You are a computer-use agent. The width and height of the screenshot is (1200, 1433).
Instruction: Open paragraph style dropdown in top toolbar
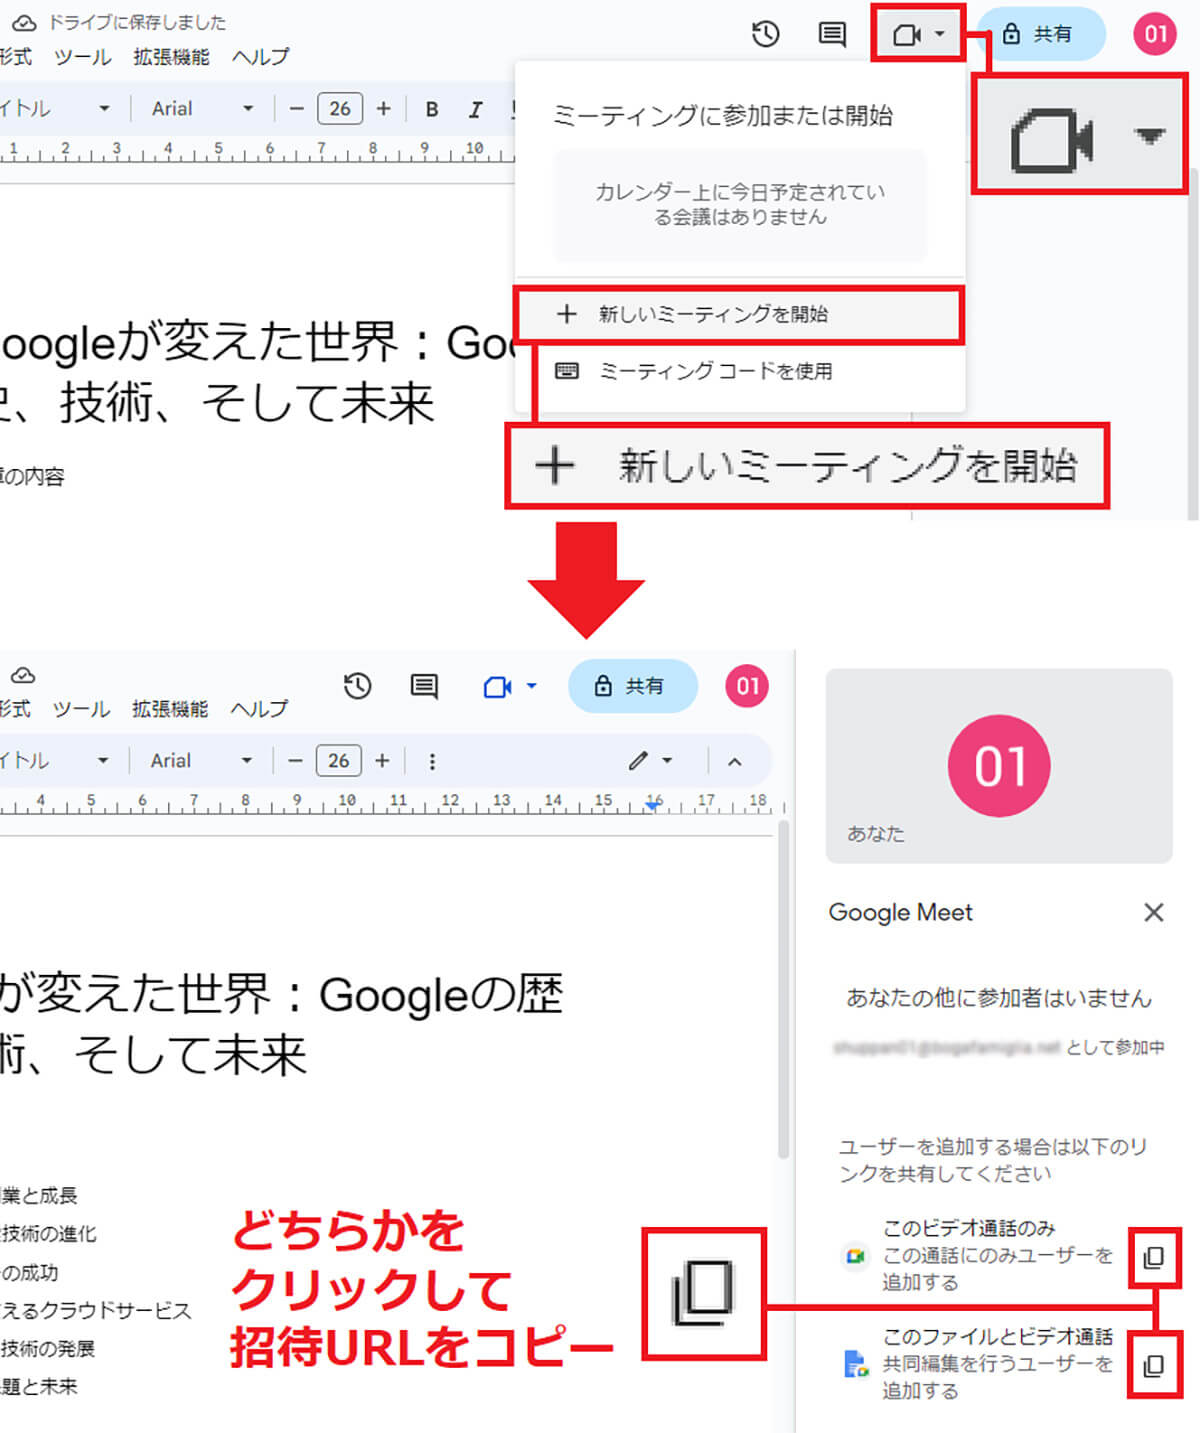click(55, 109)
